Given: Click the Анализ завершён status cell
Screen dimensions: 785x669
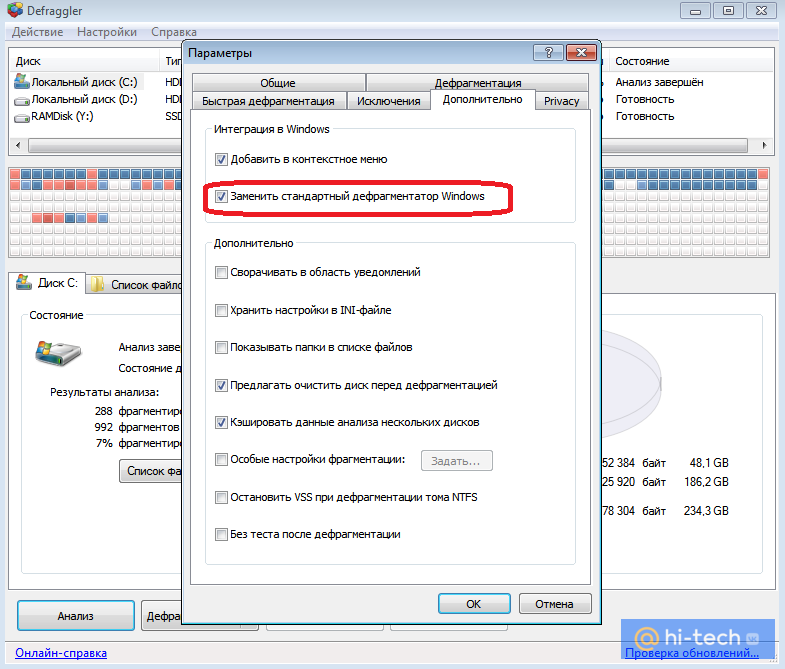Looking at the screenshot, I should click(659, 82).
